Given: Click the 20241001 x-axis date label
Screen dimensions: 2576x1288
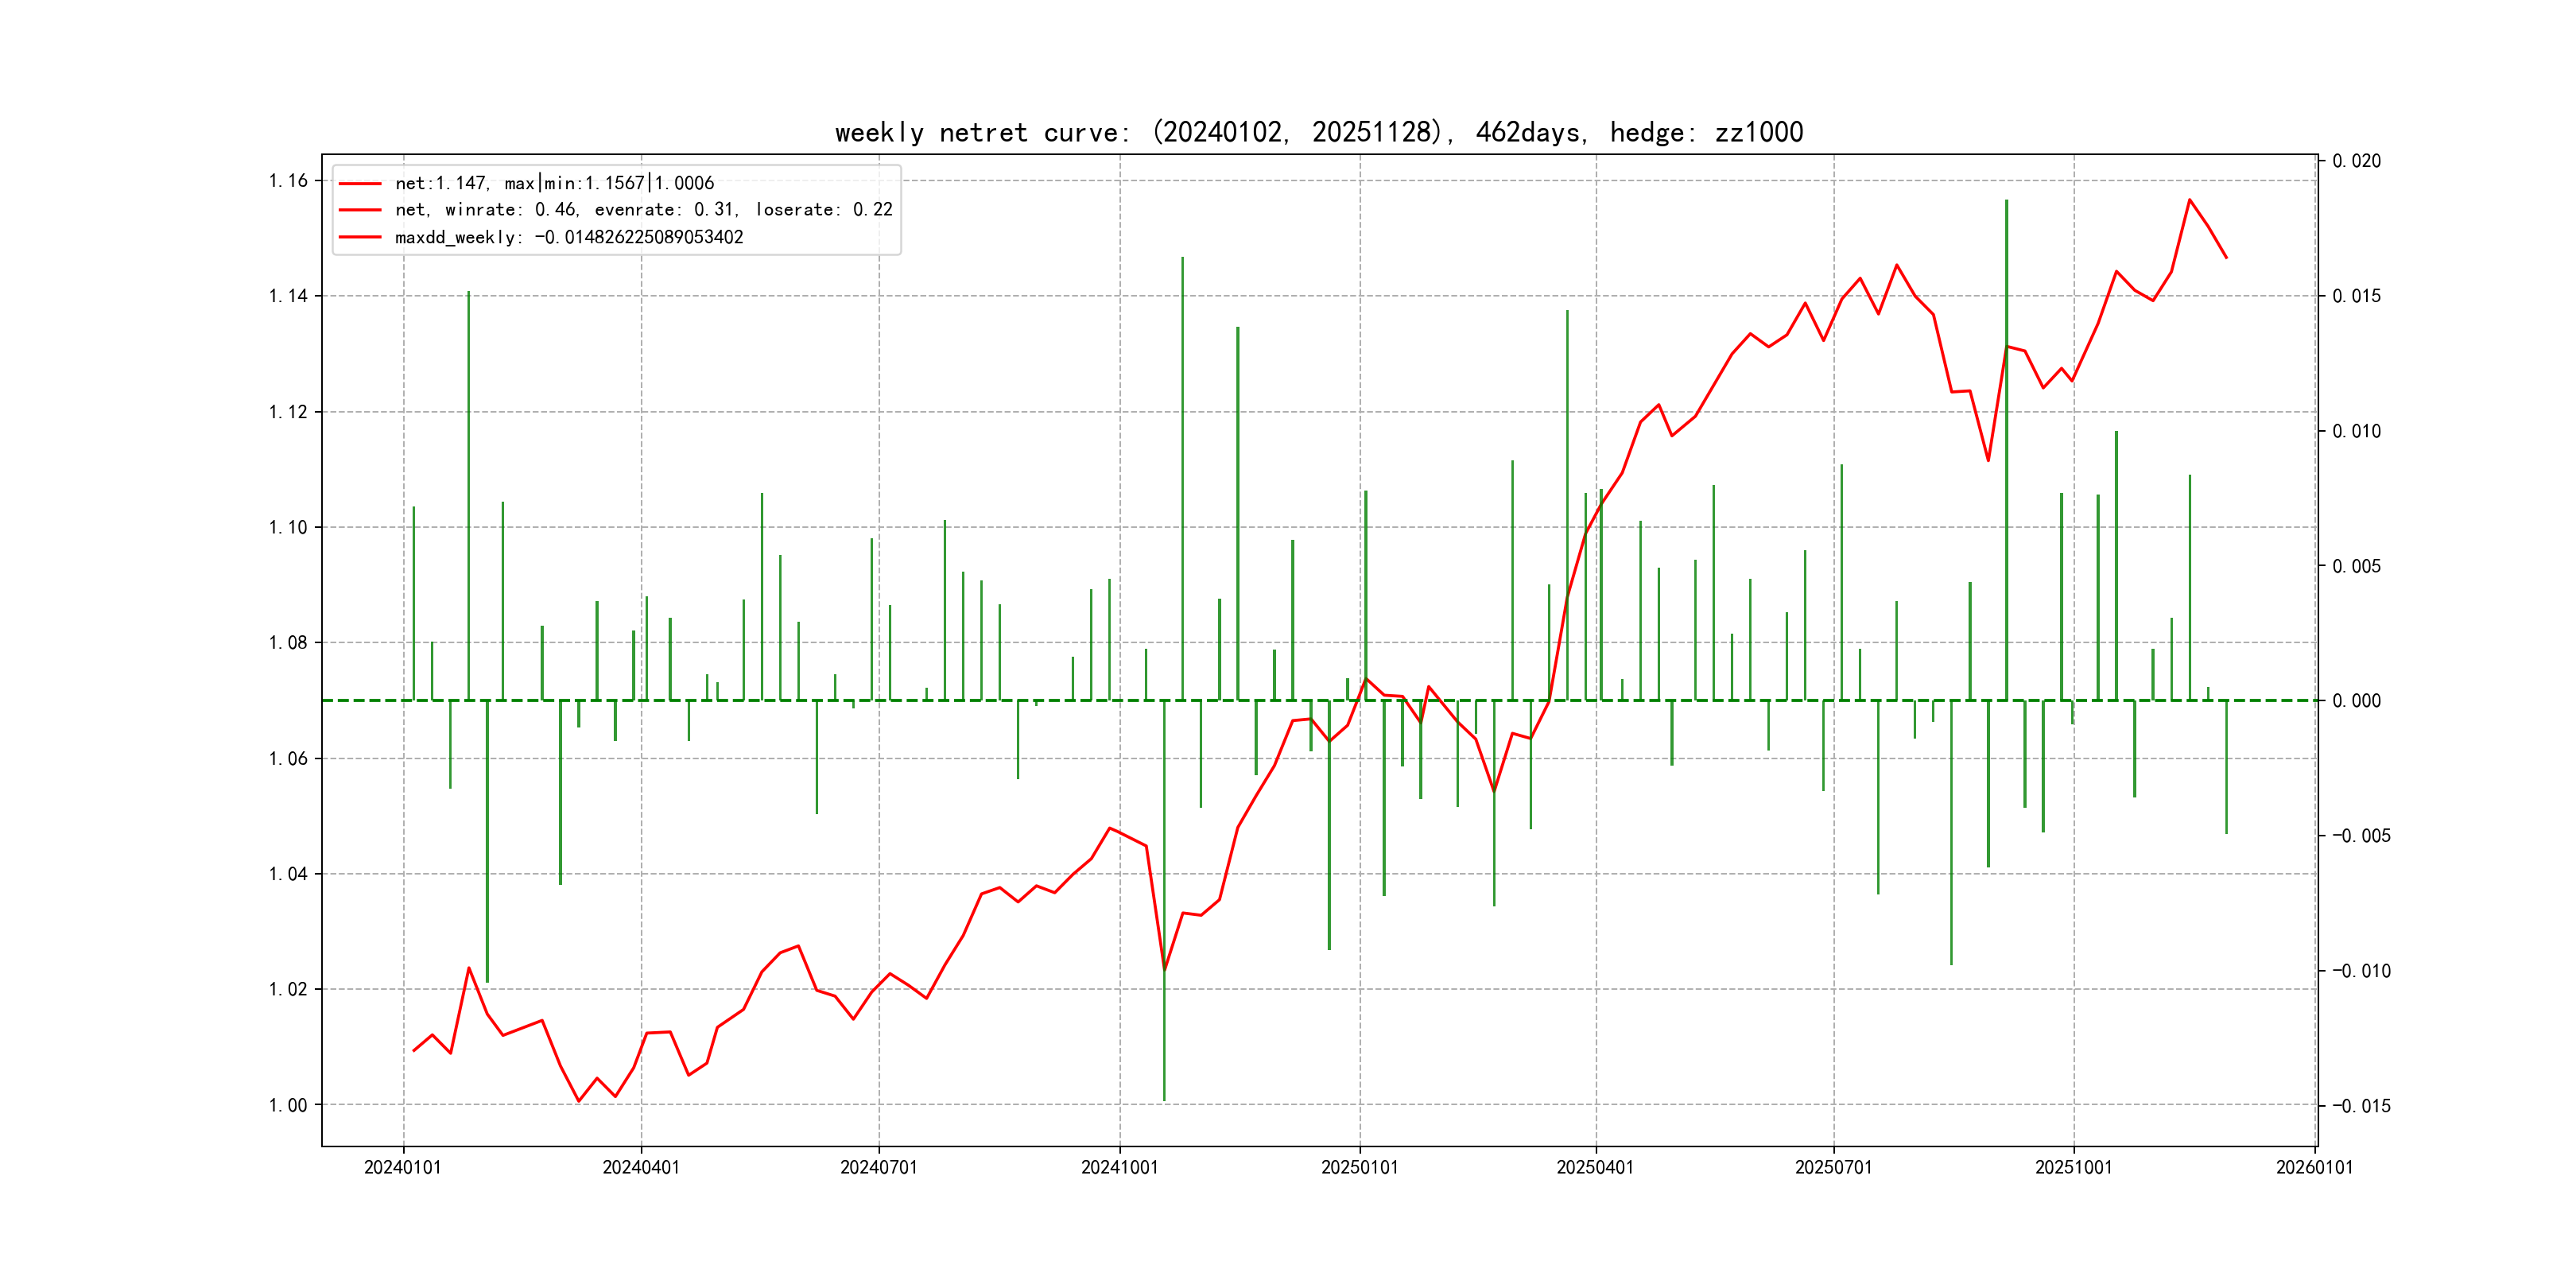Looking at the screenshot, I should pyautogui.click(x=1119, y=1167).
